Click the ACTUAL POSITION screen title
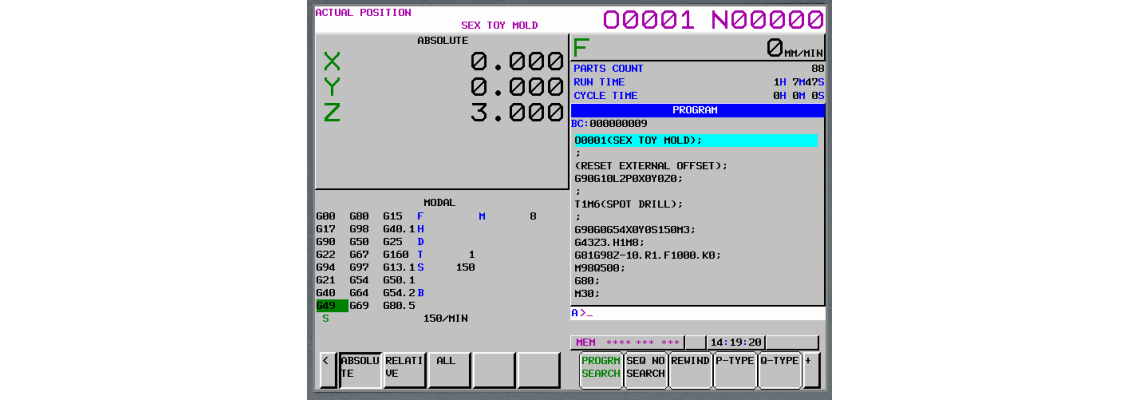The image size is (1140, 400). (363, 12)
